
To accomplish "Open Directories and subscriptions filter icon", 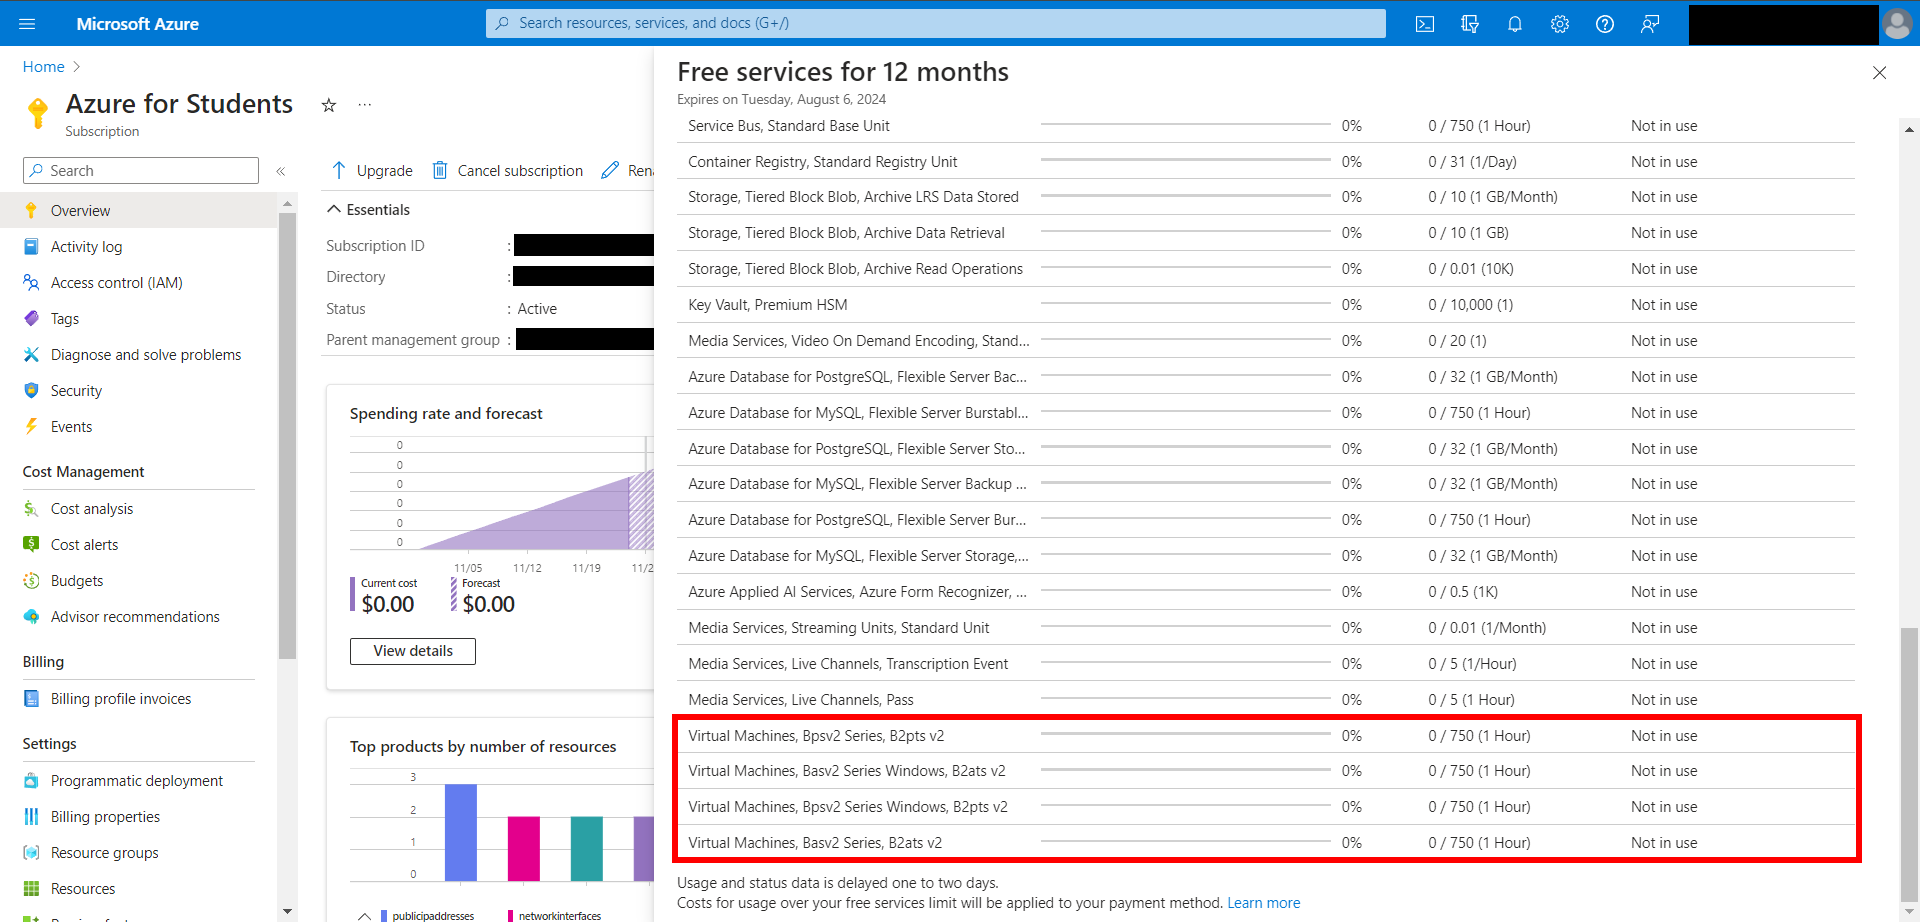I will [x=1470, y=23].
